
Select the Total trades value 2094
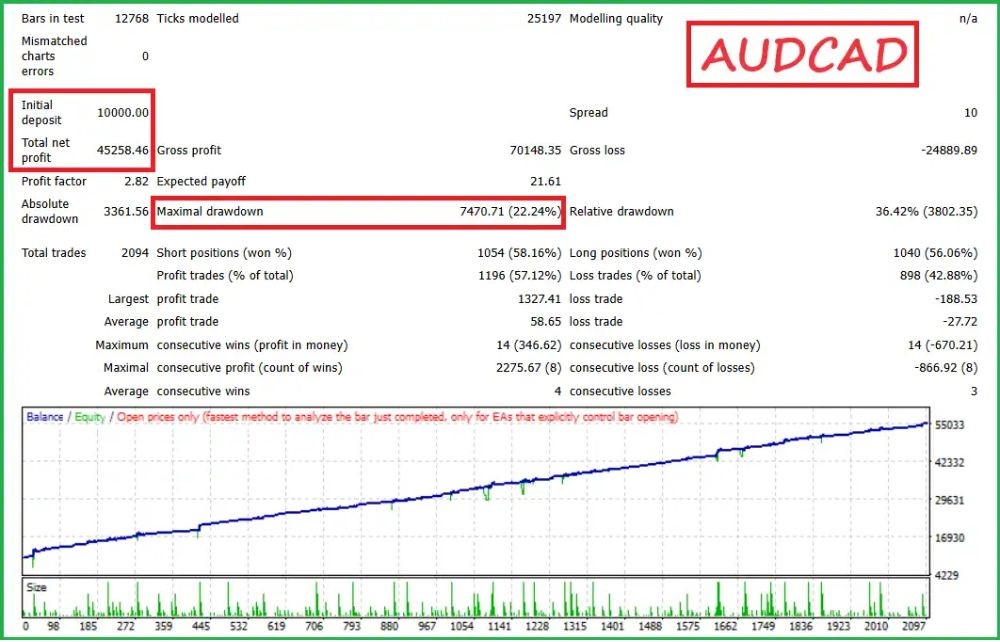point(135,254)
